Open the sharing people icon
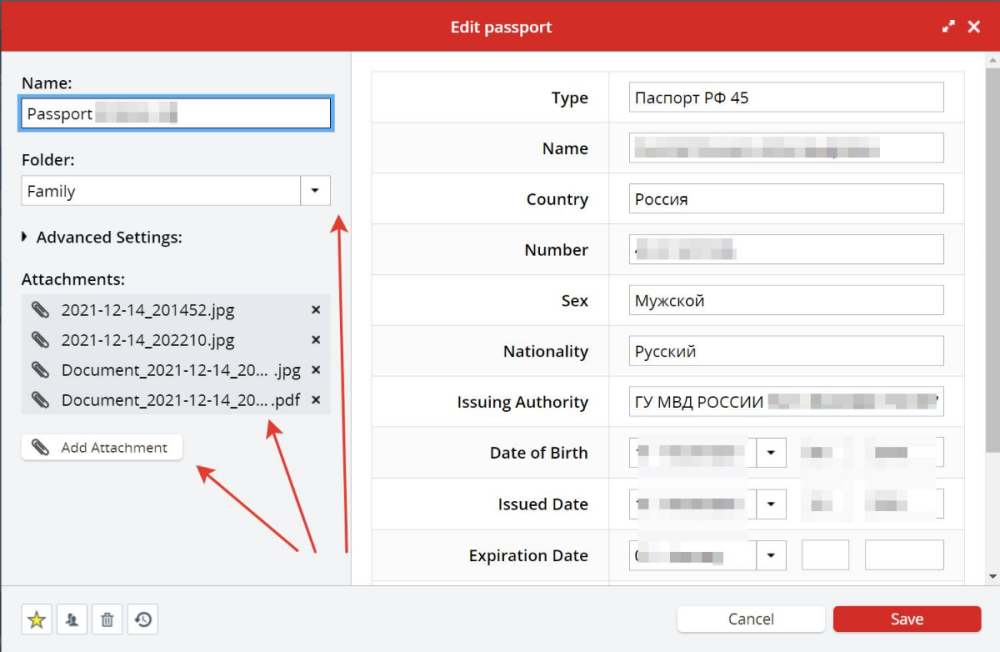 (72, 619)
